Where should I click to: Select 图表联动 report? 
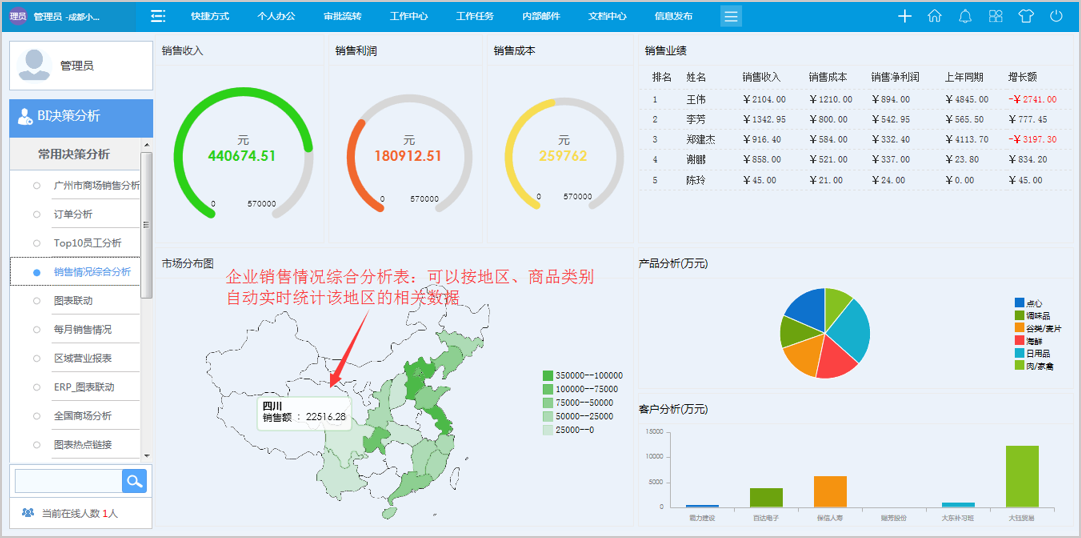coord(73,301)
